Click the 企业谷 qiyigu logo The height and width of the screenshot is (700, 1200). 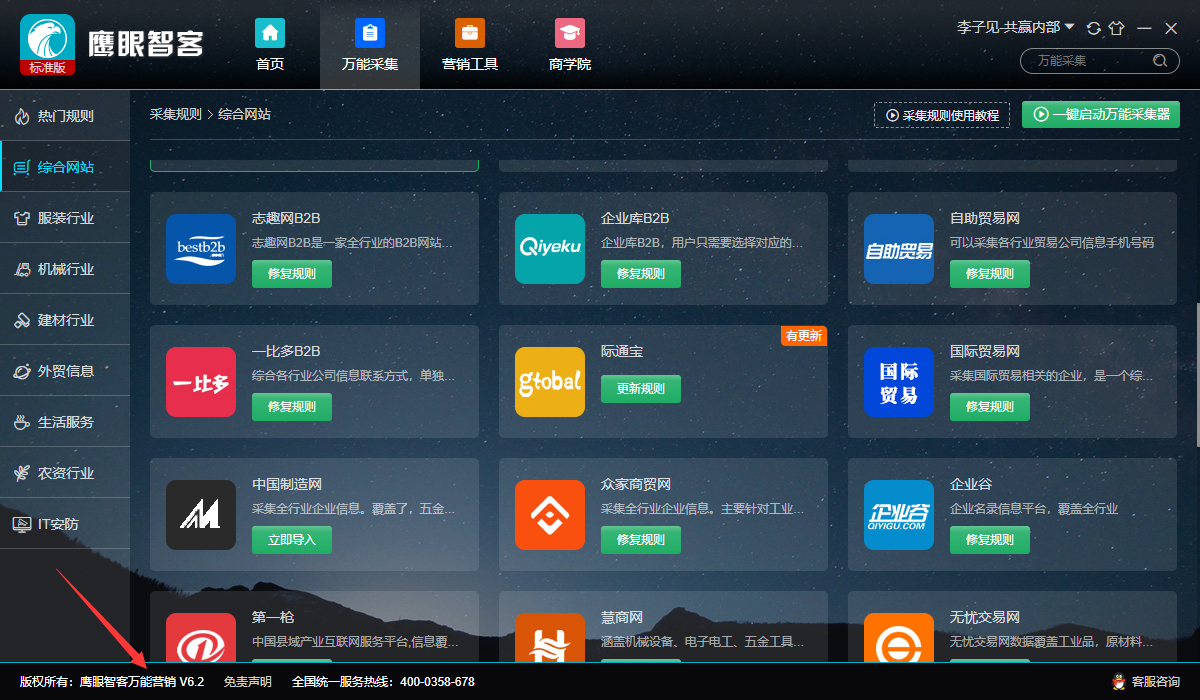(899, 515)
